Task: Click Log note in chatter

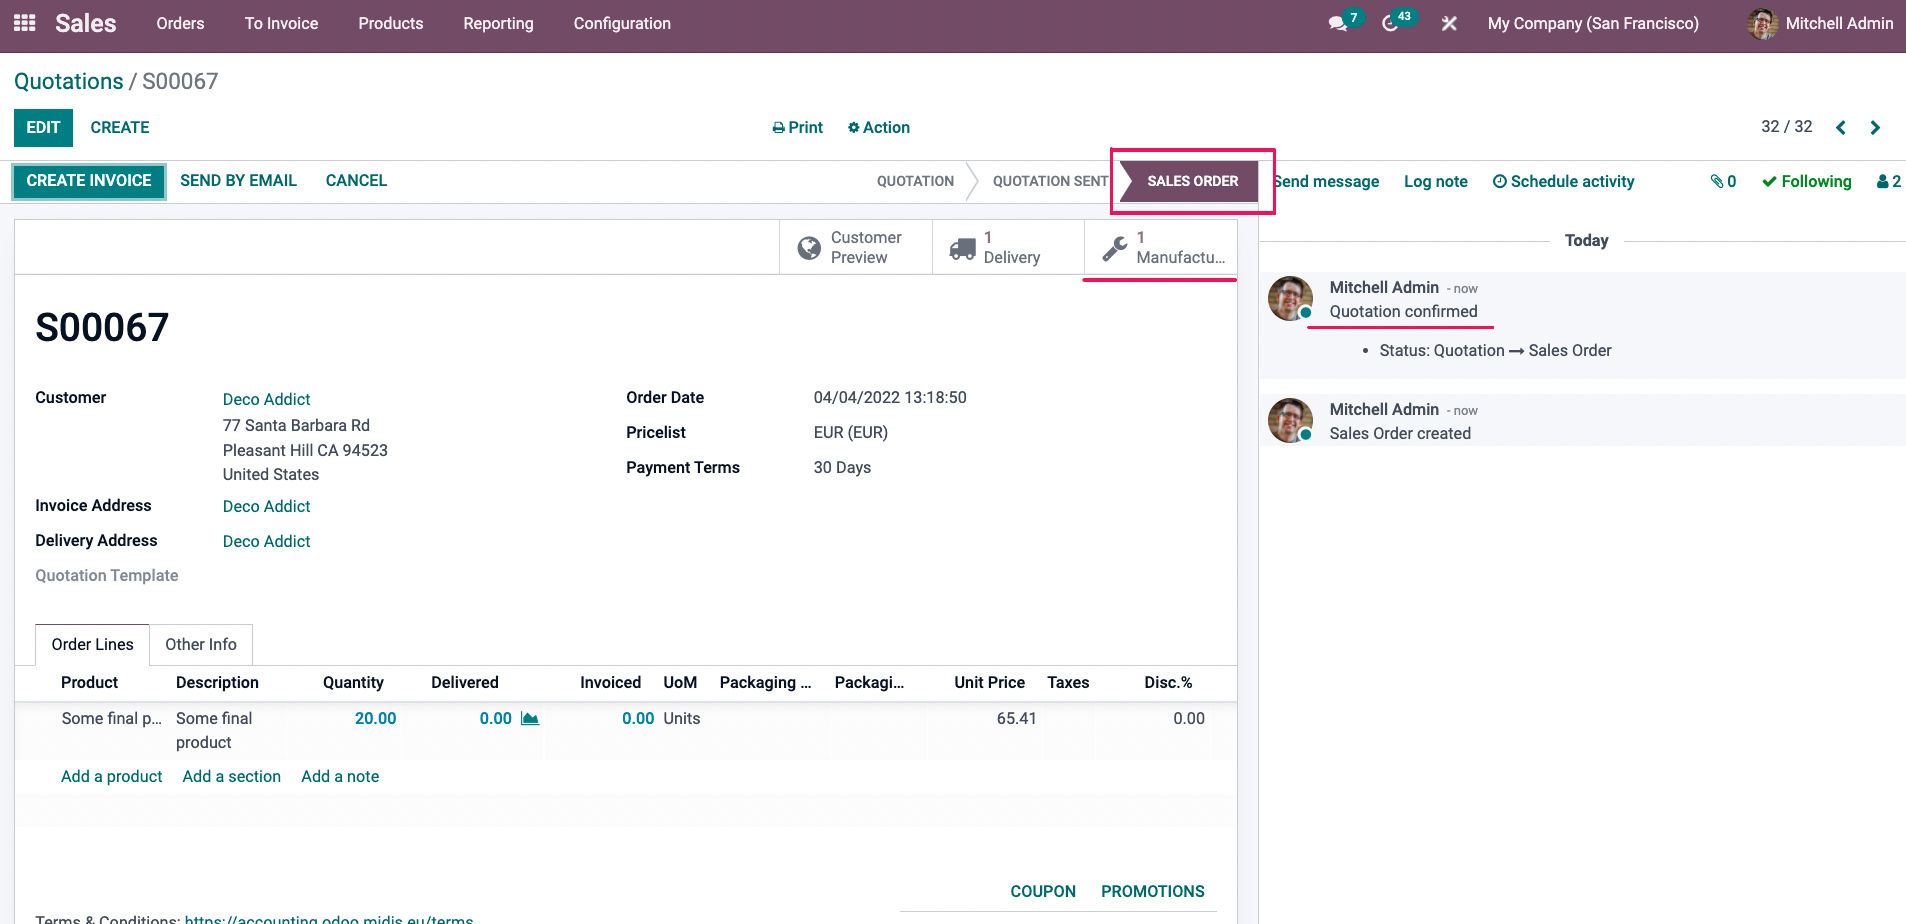Action: click(1436, 181)
